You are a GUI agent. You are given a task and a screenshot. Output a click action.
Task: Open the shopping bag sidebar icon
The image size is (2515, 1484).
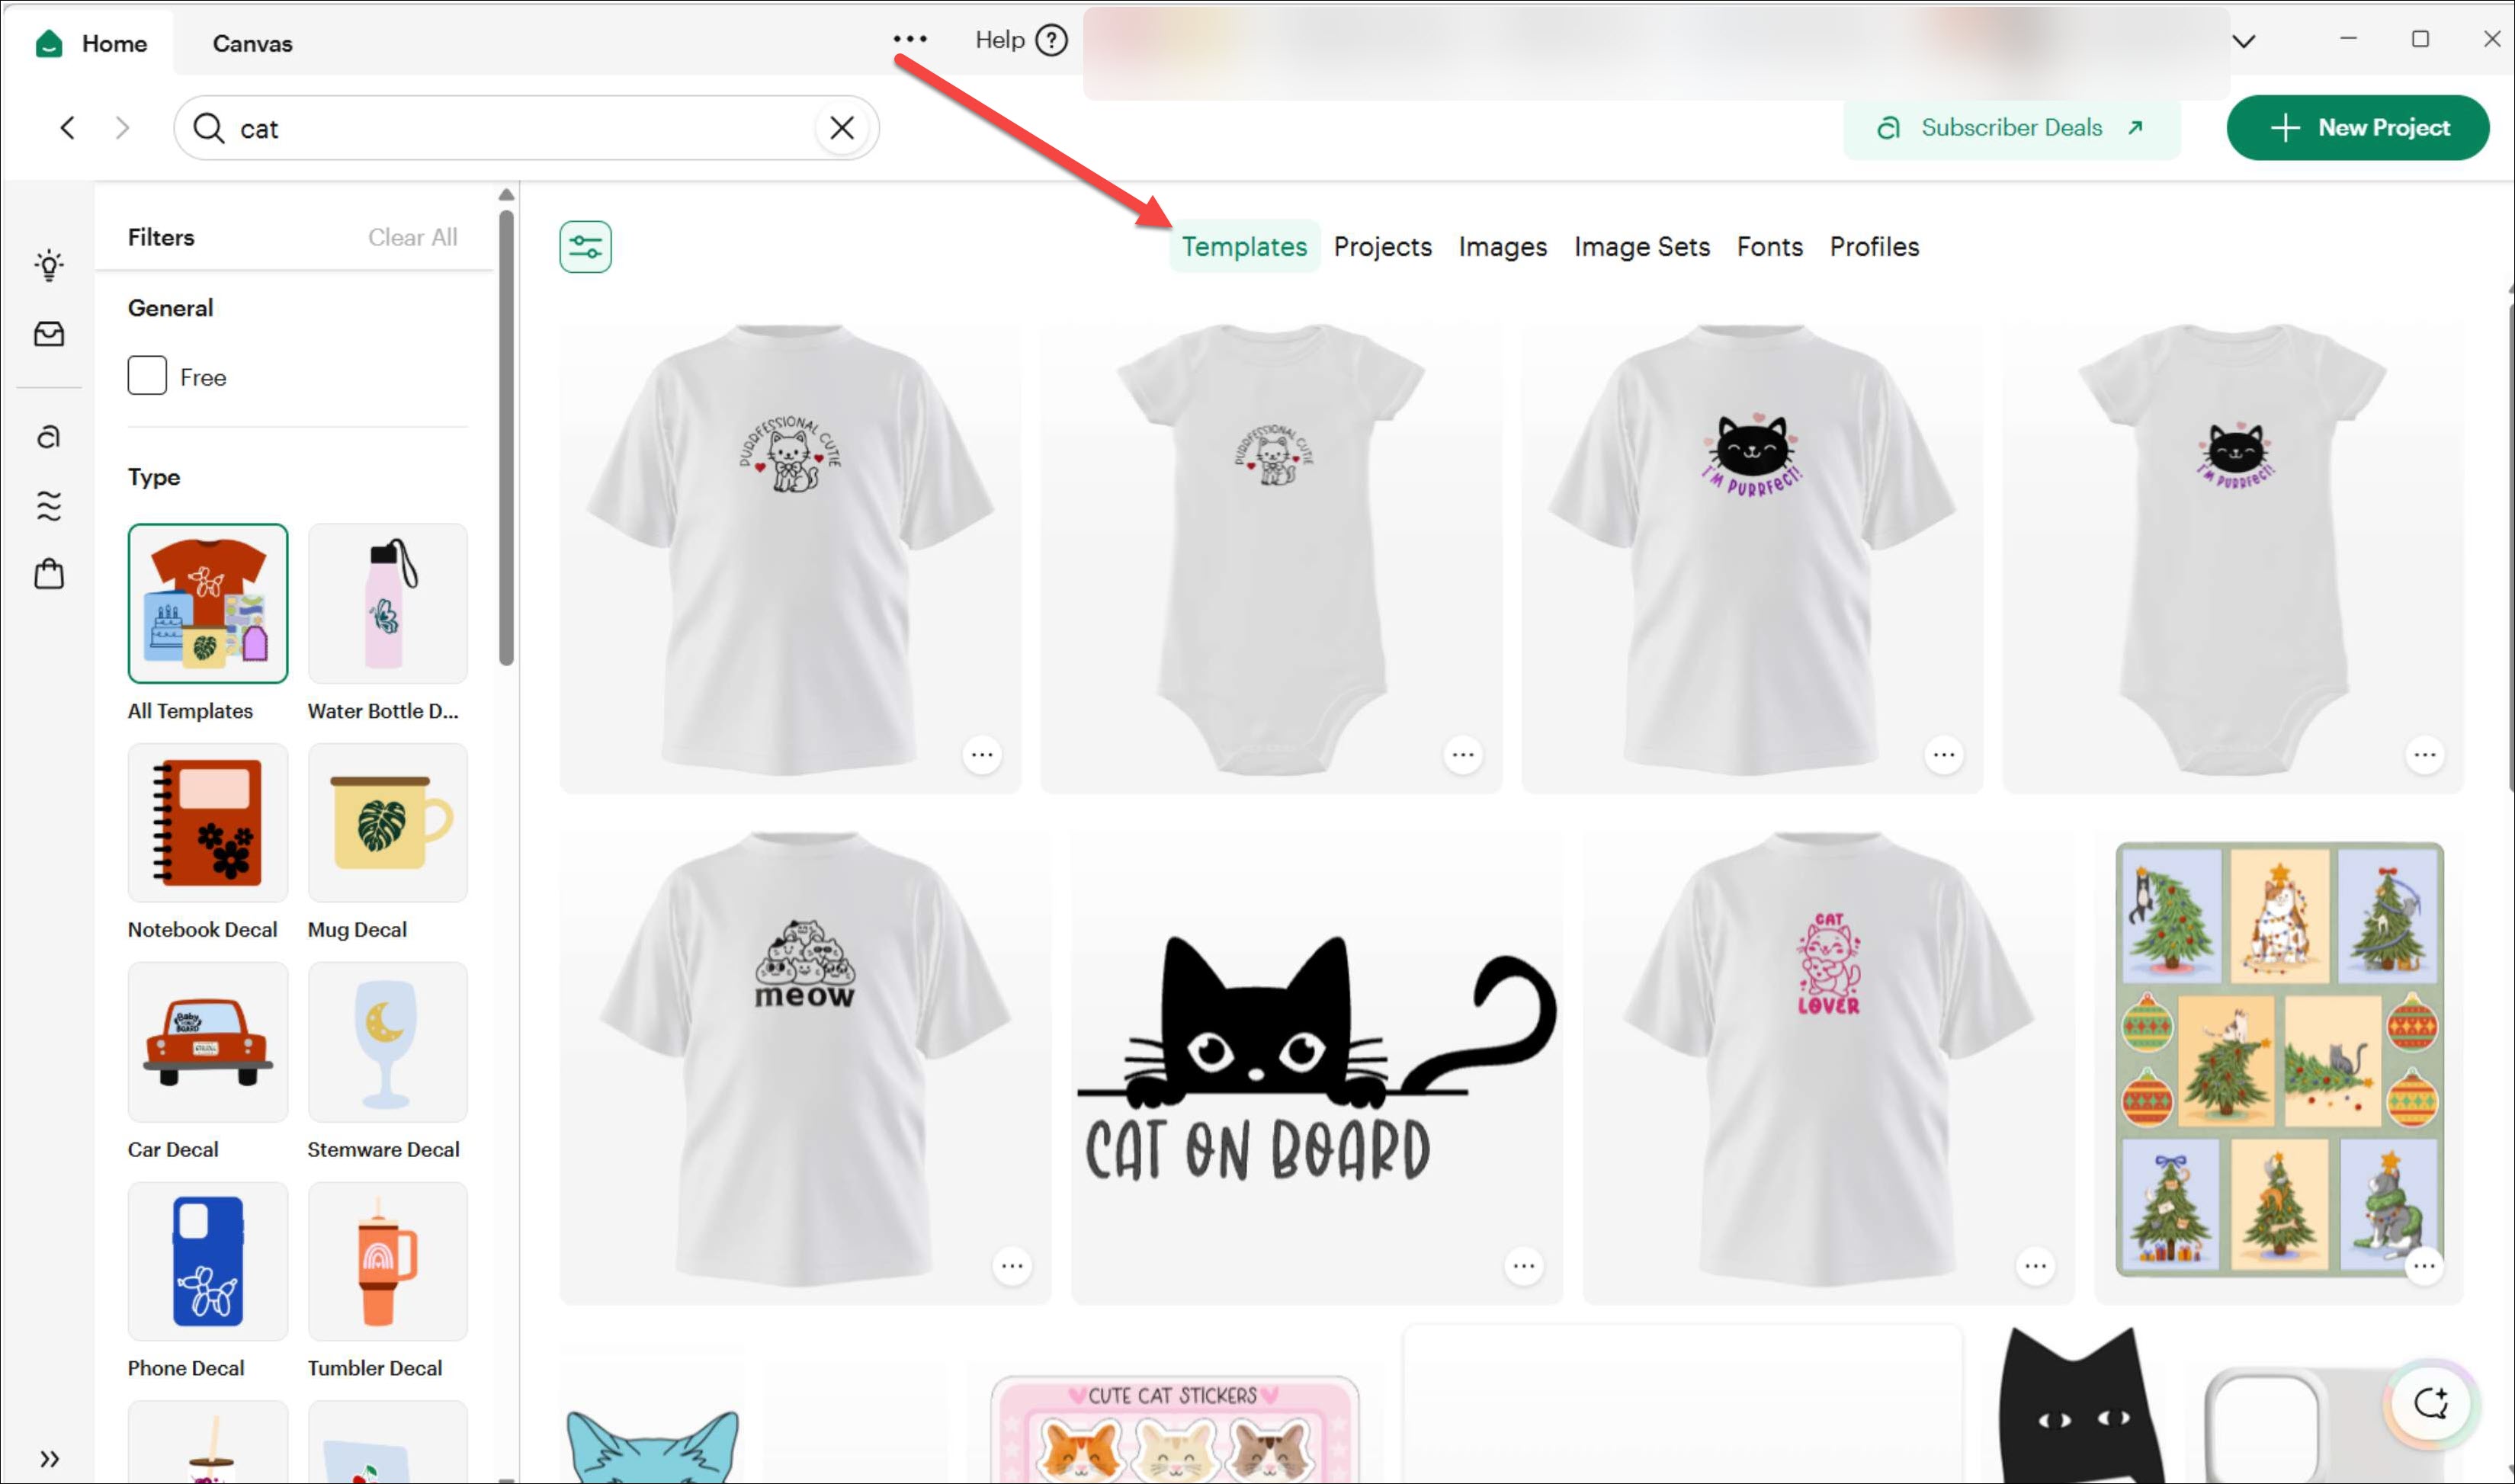point(49,574)
